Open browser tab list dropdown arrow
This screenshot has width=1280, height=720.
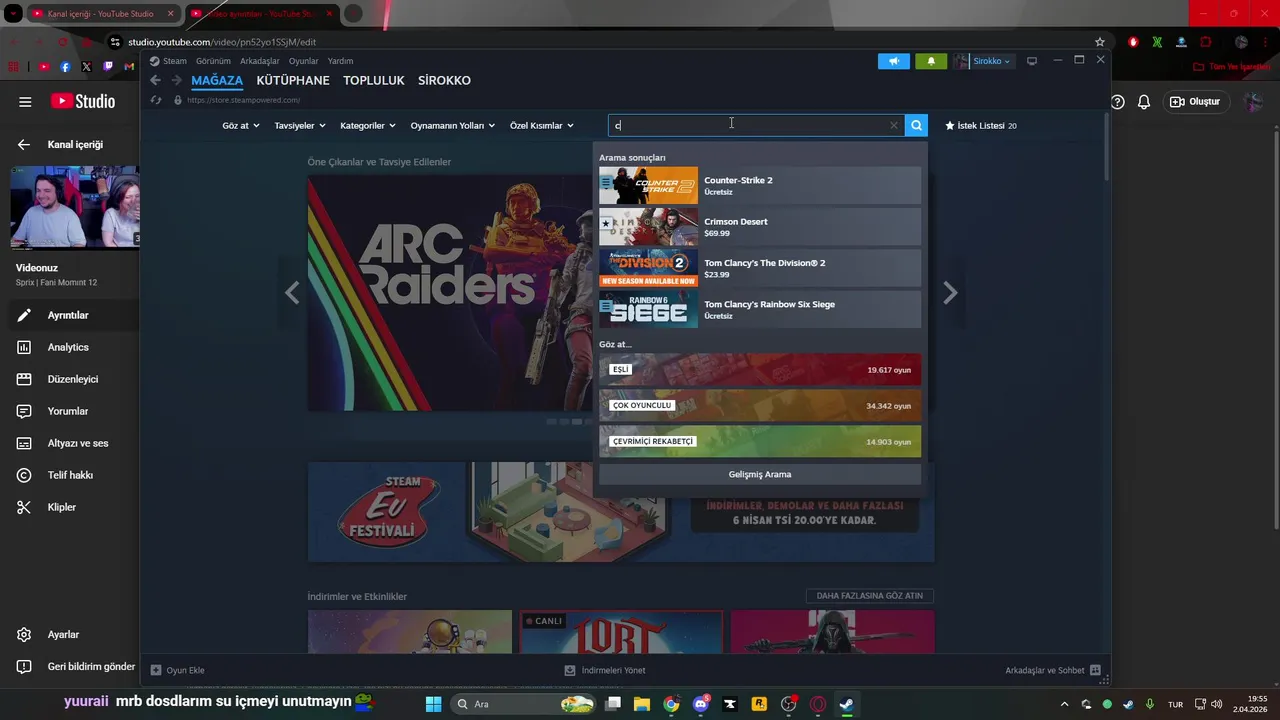coord(14,14)
